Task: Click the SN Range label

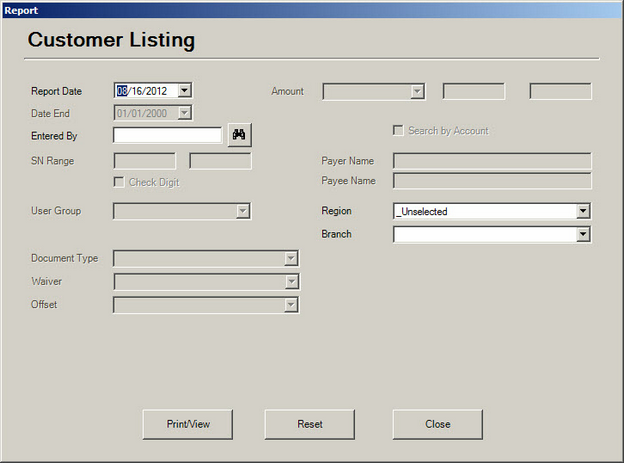Action: coord(53,161)
